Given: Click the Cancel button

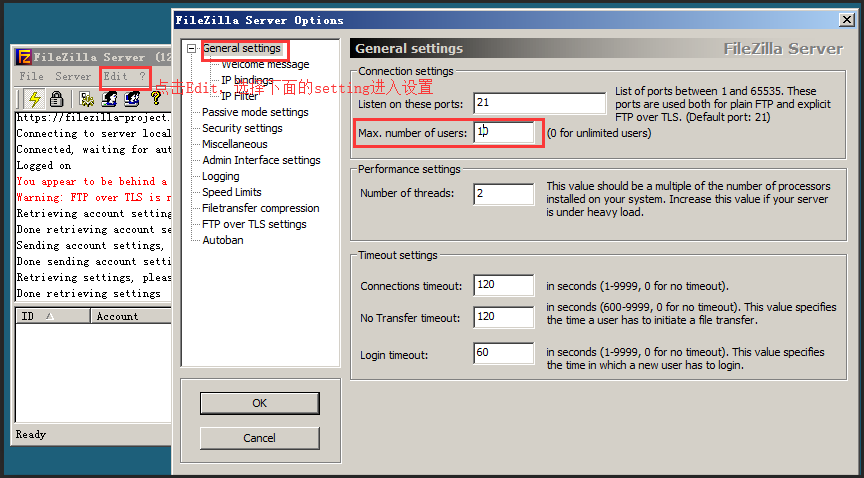Looking at the screenshot, I should (x=260, y=438).
